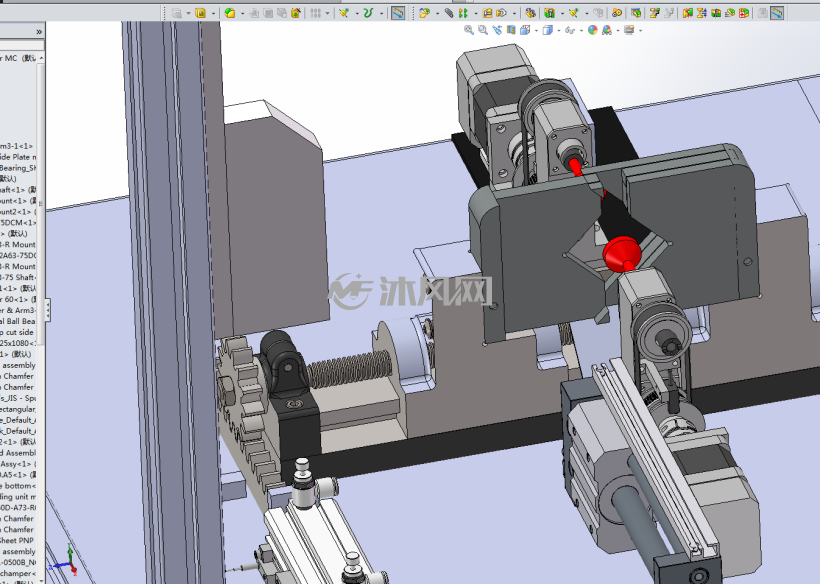The height and width of the screenshot is (584, 820).
Task: Open the Display Style dropdown arrow
Action: (558, 31)
